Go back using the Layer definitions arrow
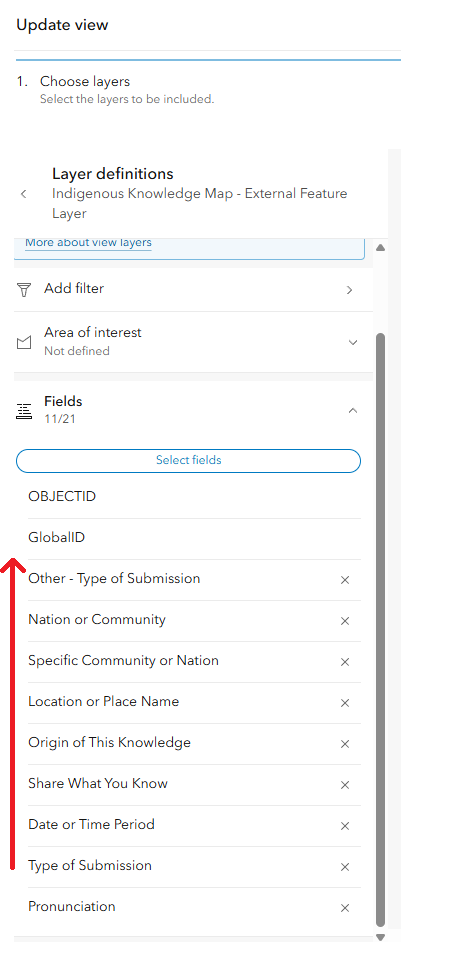452x973 pixels. 24,194
